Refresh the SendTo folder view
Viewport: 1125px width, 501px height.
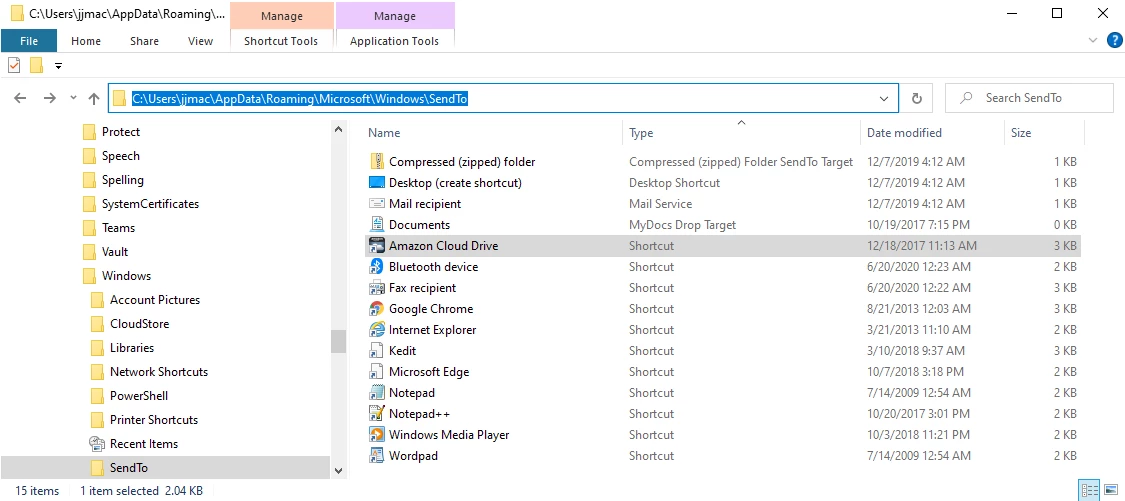[916, 98]
